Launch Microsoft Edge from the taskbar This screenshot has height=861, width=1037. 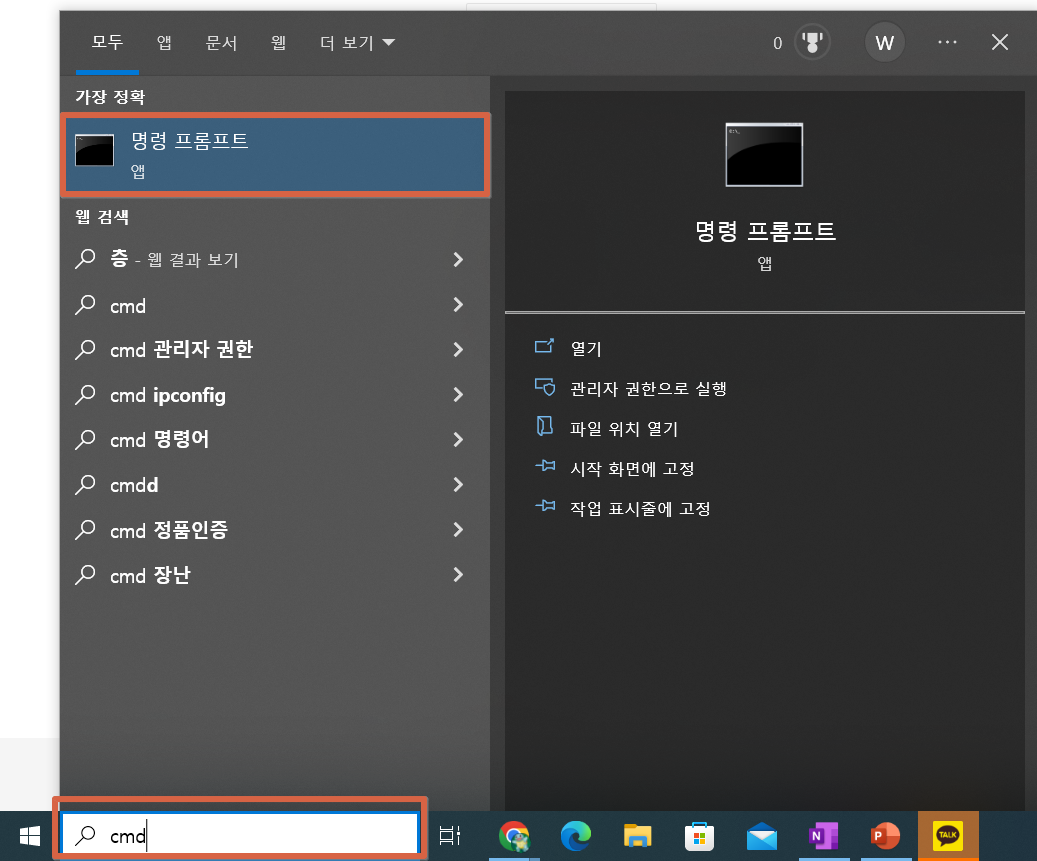(x=575, y=836)
